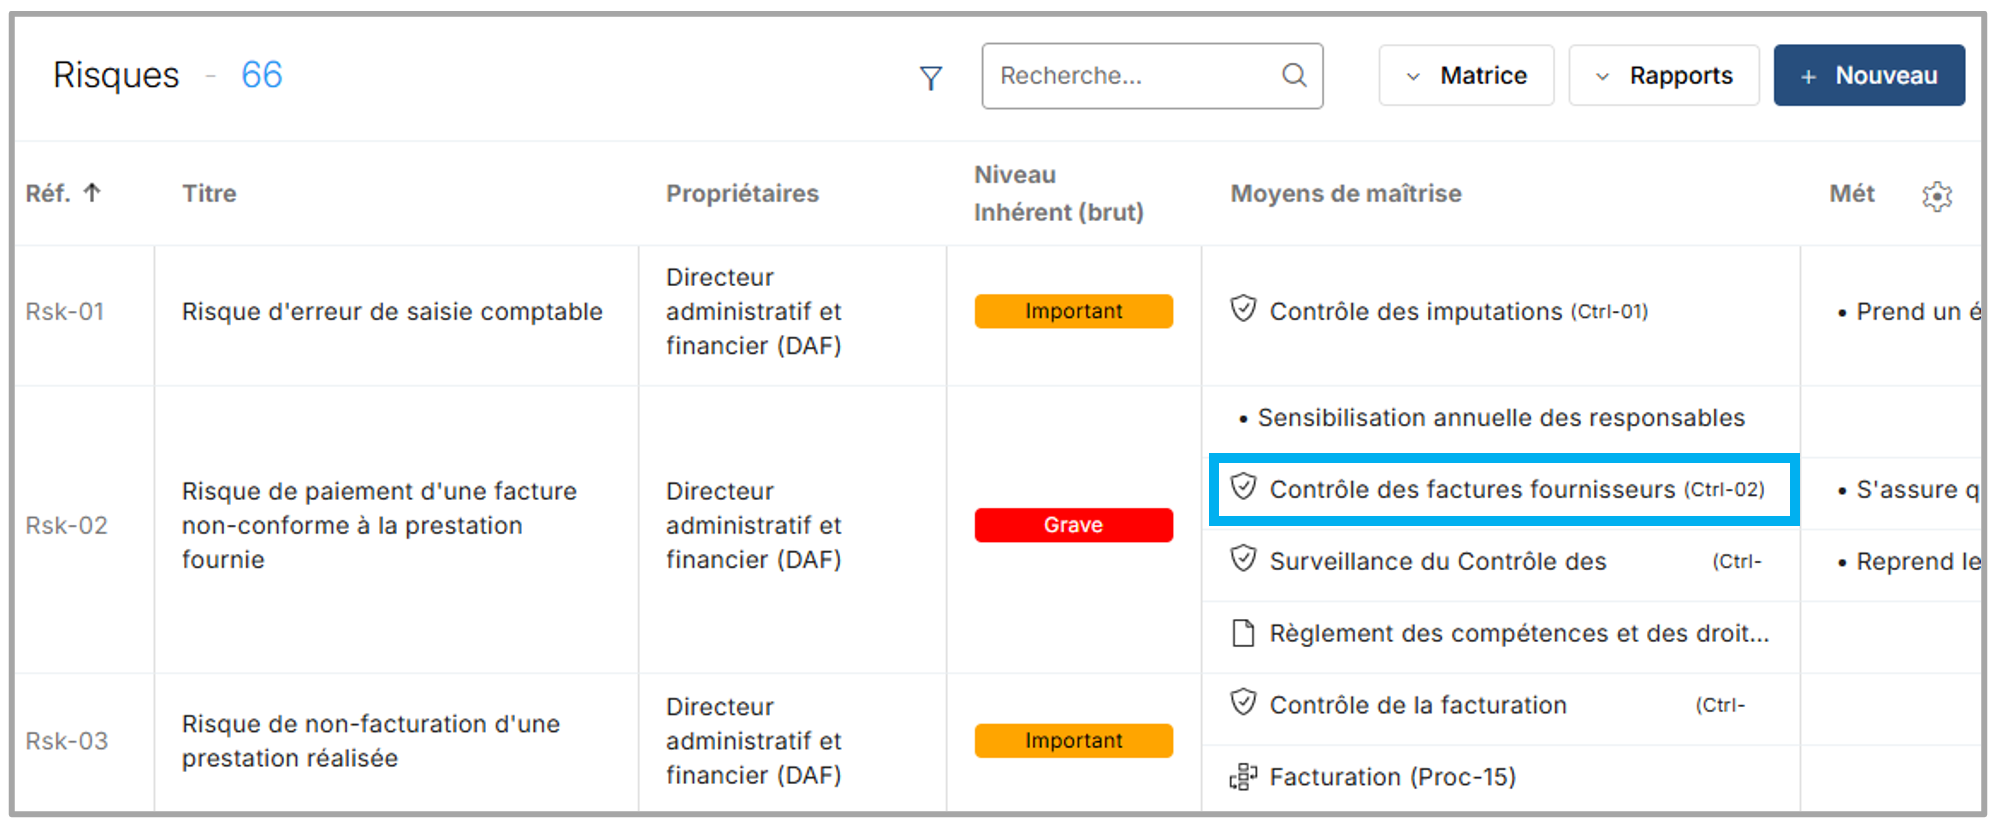Open column settings gear icon

point(1937,196)
